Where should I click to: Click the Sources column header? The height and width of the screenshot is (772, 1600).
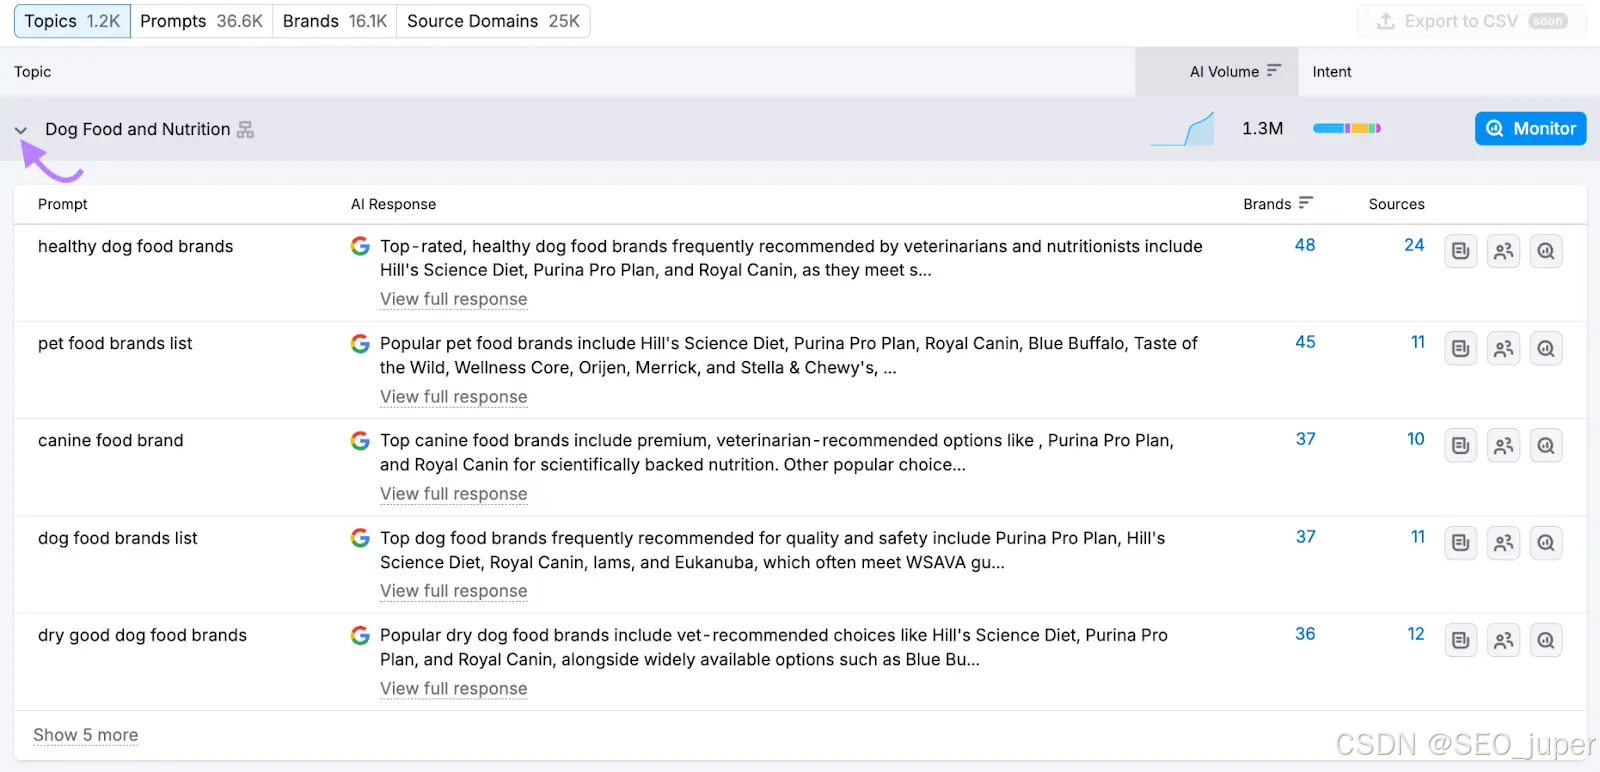coord(1397,204)
